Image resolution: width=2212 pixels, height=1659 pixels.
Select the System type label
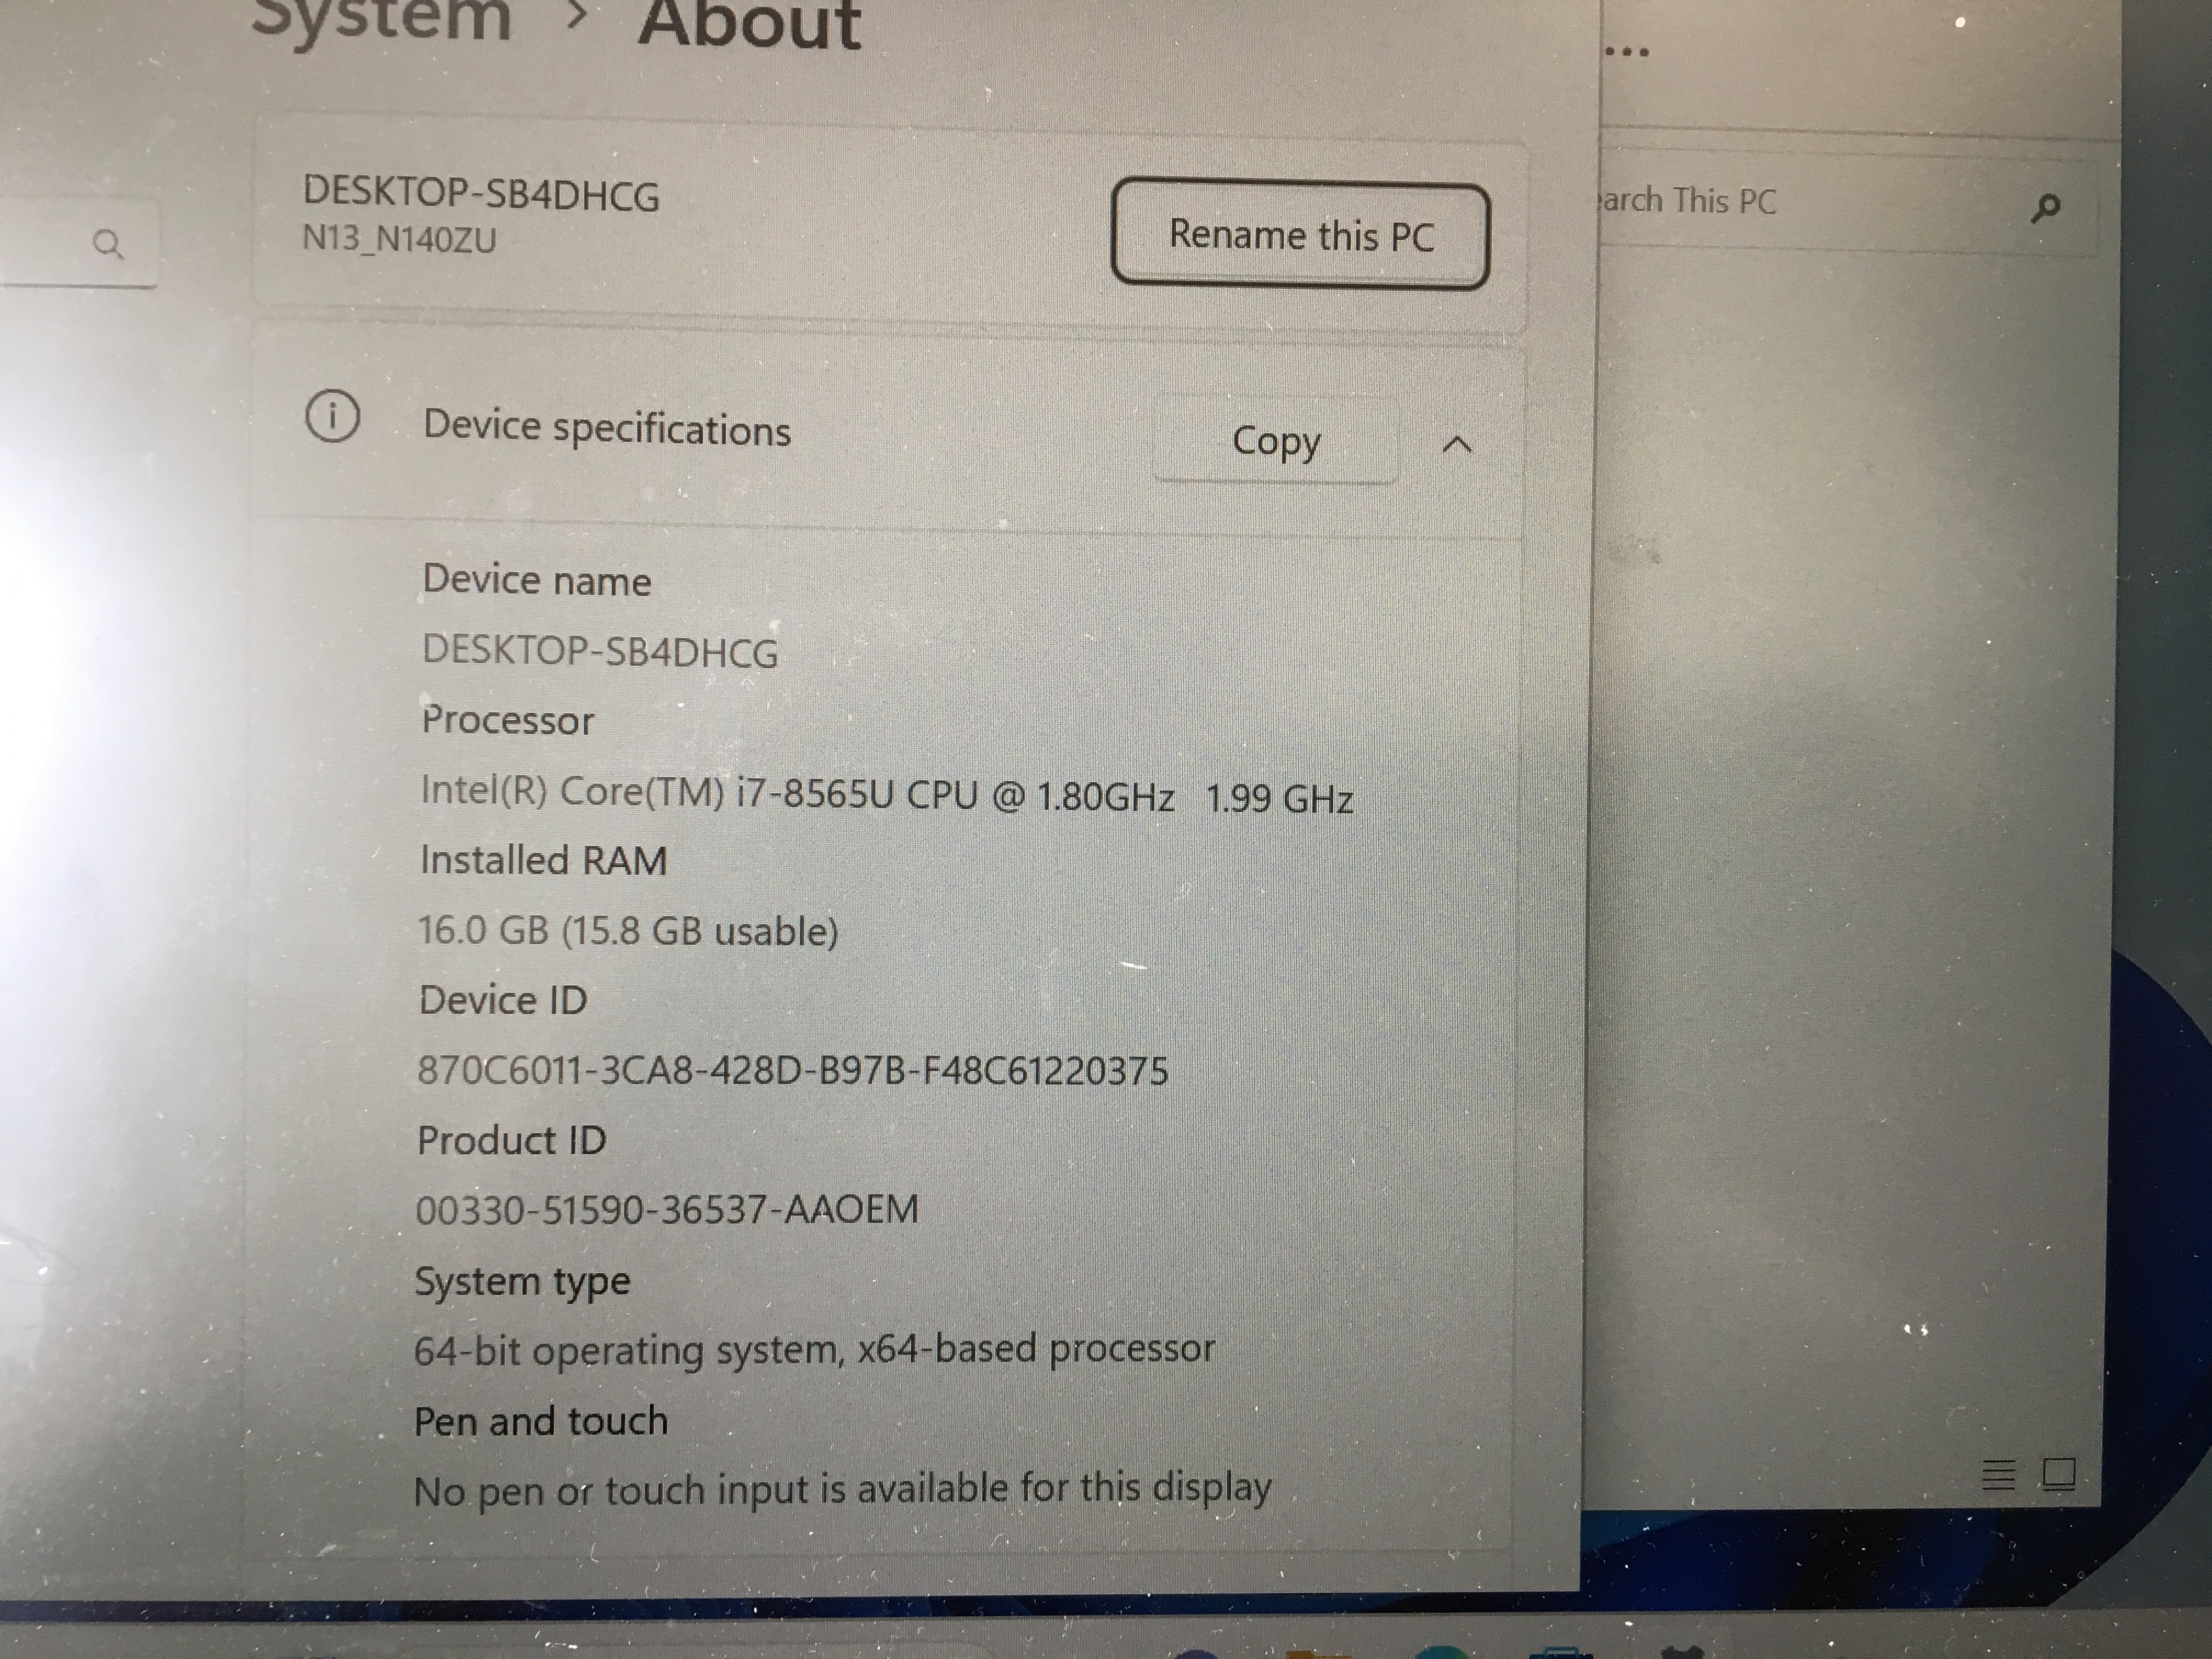pos(523,1282)
